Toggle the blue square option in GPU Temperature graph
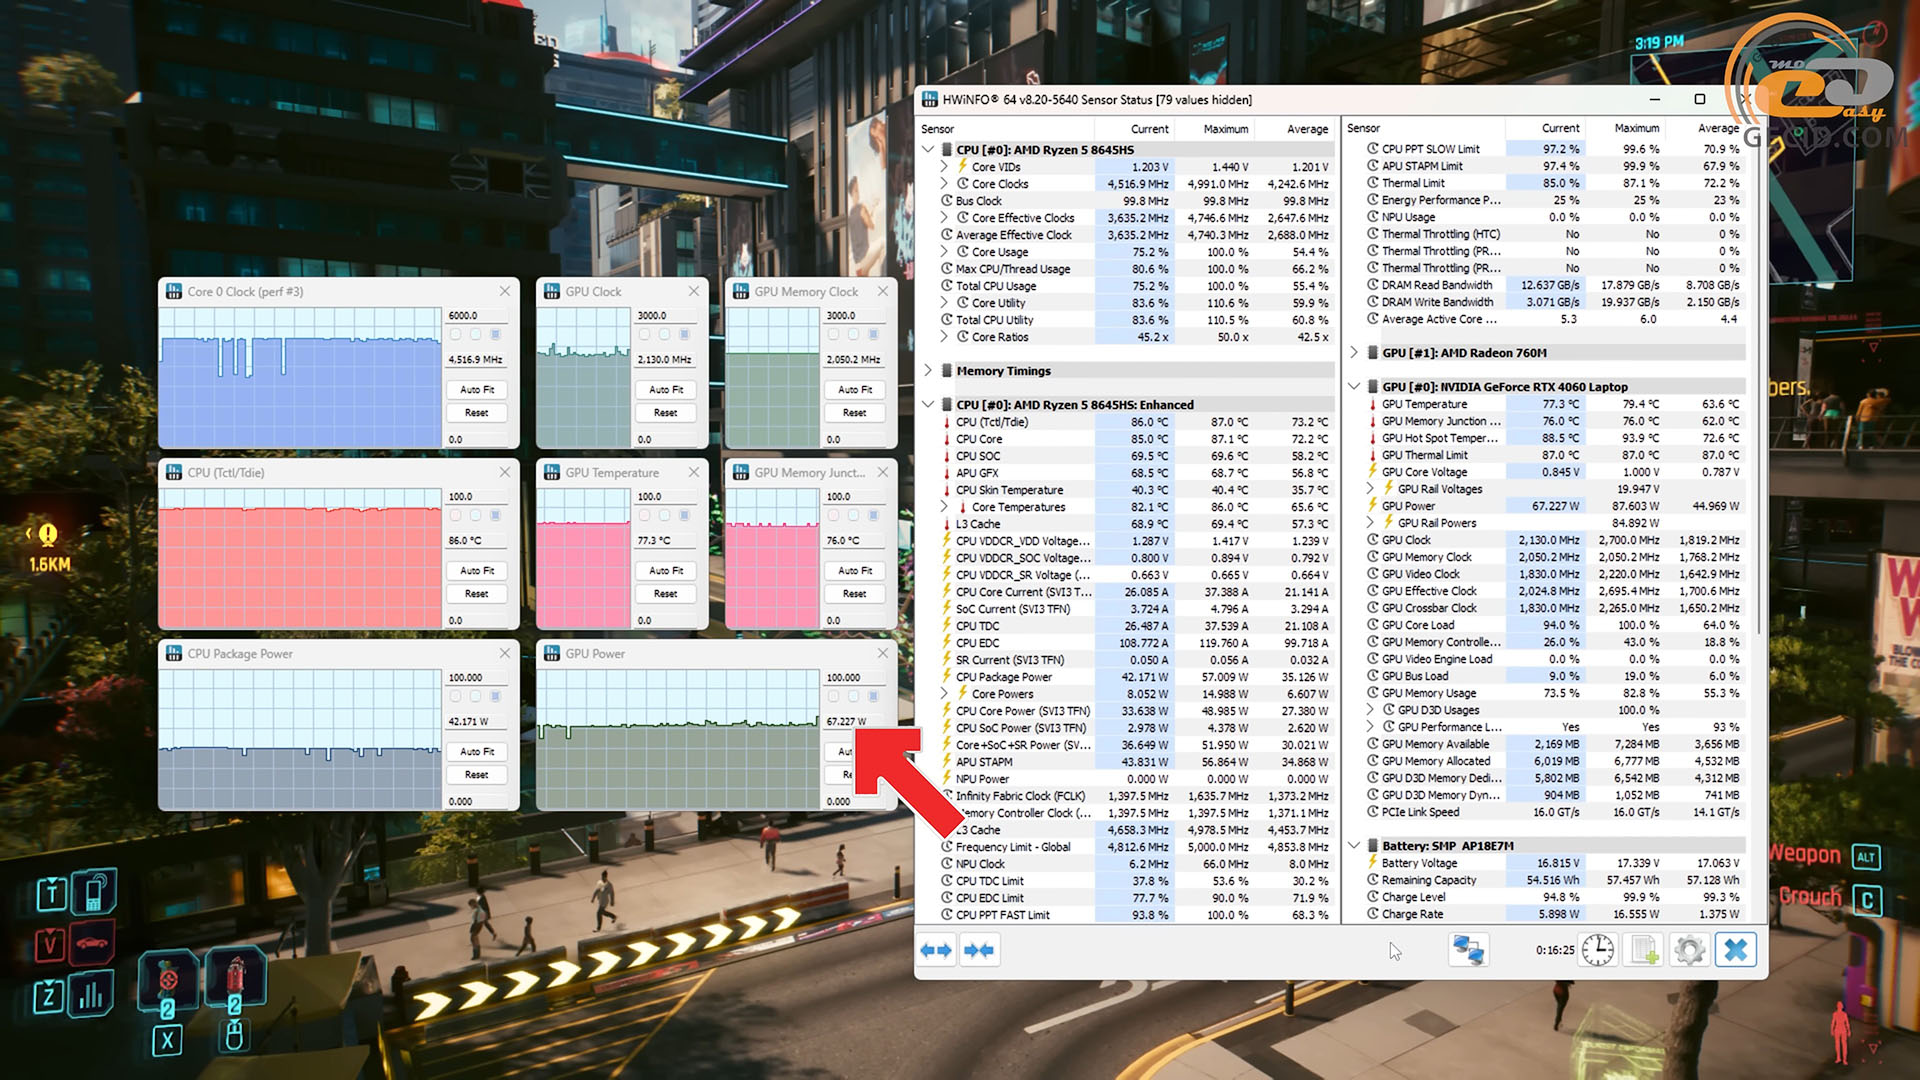This screenshot has height=1080, width=1920. pyautogui.click(x=684, y=515)
